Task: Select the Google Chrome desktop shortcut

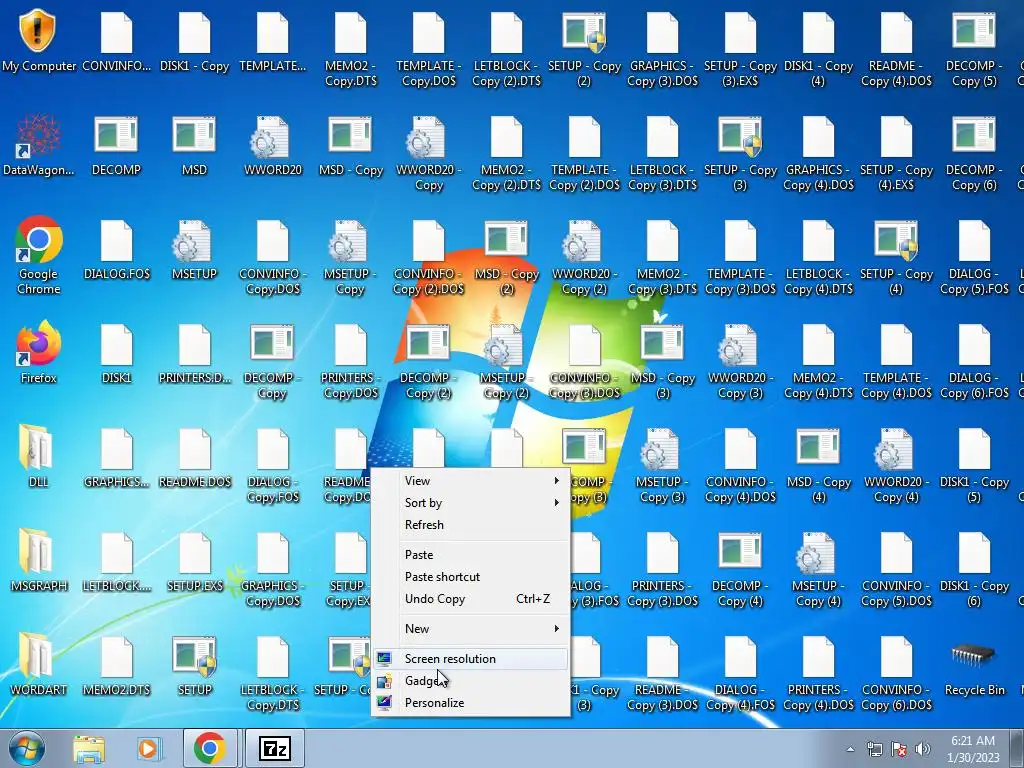Action: (39, 255)
